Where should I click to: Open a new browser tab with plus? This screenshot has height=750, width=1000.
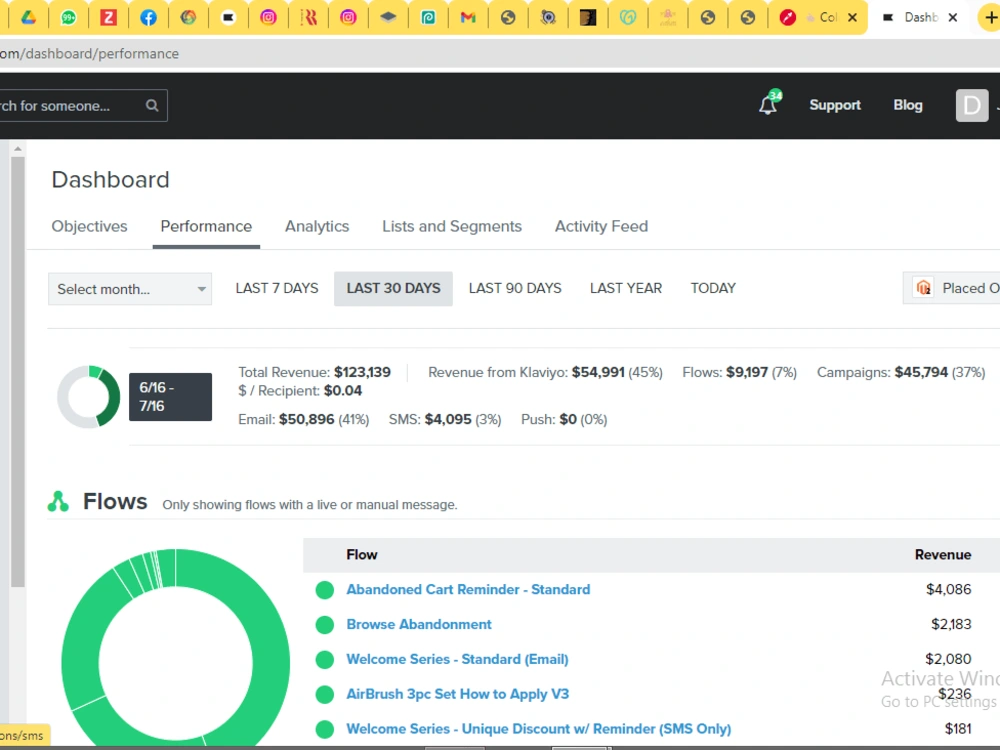click(x=990, y=17)
